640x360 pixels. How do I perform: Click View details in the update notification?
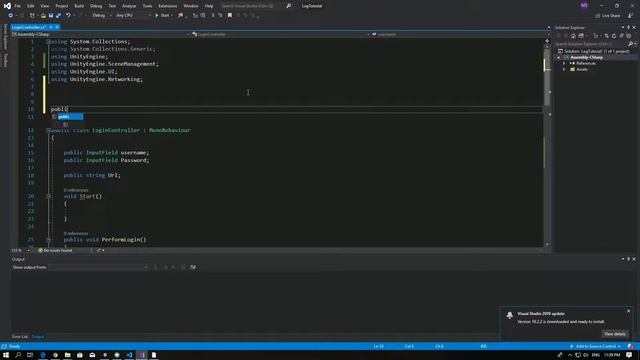pyautogui.click(x=615, y=334)
